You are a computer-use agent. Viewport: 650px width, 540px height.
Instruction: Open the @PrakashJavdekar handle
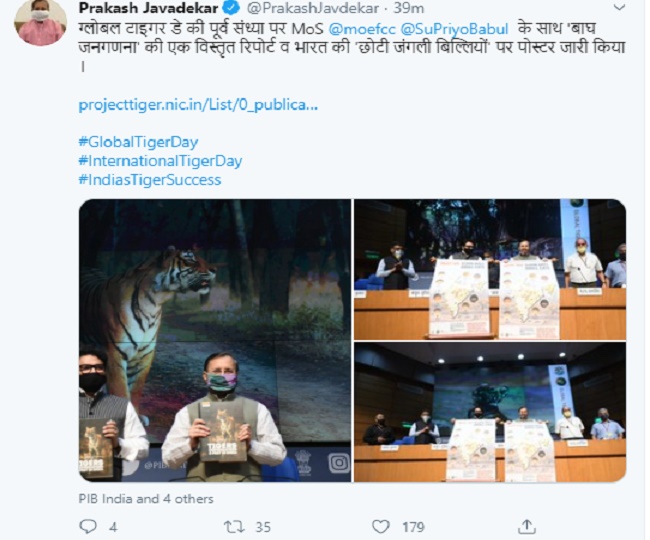[x=313, y=8]
